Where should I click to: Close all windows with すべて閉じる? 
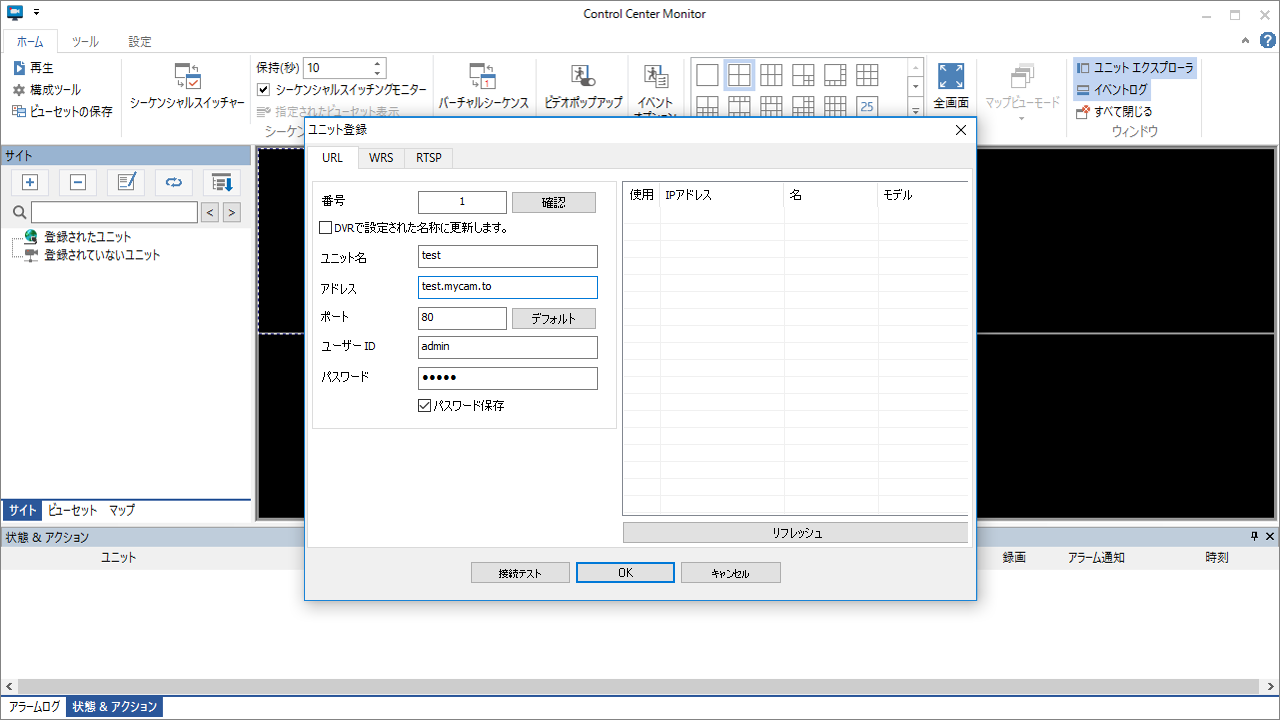coord(1114,111)
